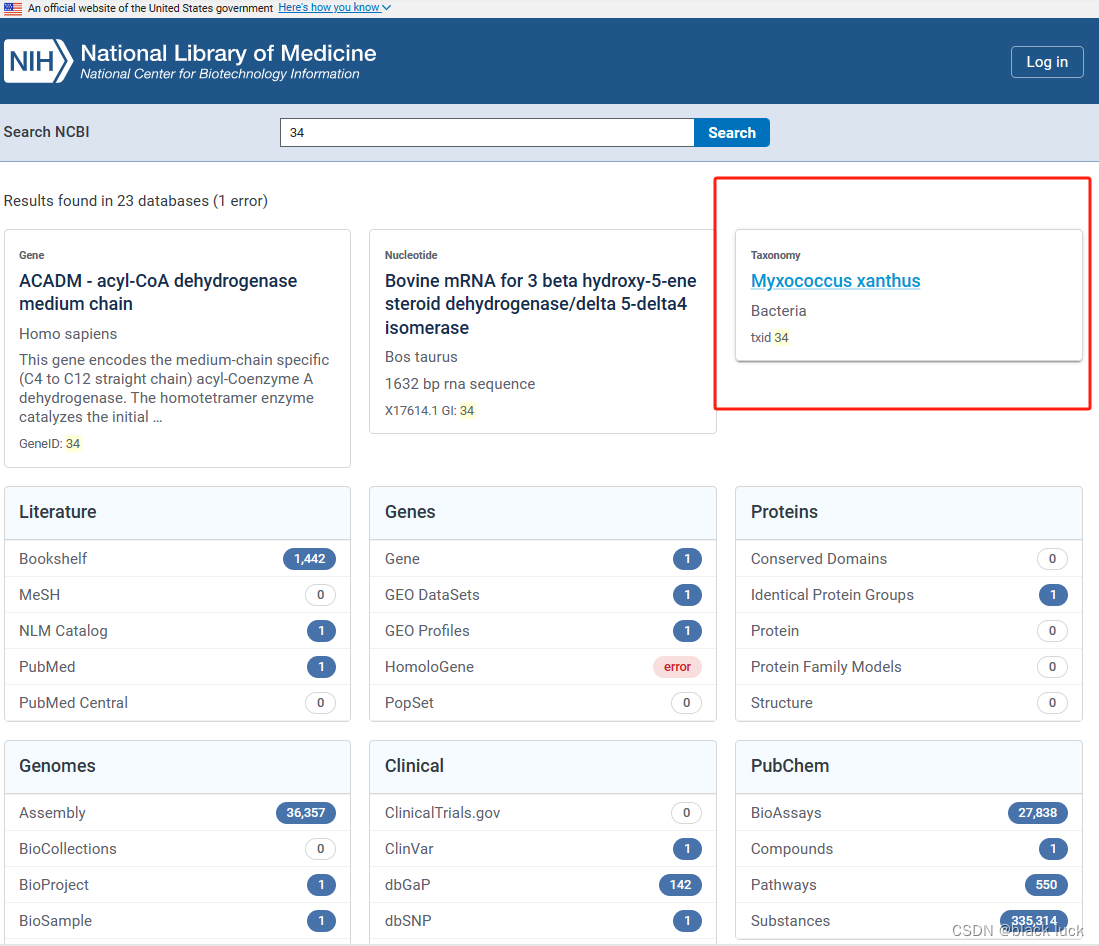The width and height of the screenshot is (1099, 946).
Task: Open the Myxococcus xanthus taxonomy link
Action: pos(835,281)
